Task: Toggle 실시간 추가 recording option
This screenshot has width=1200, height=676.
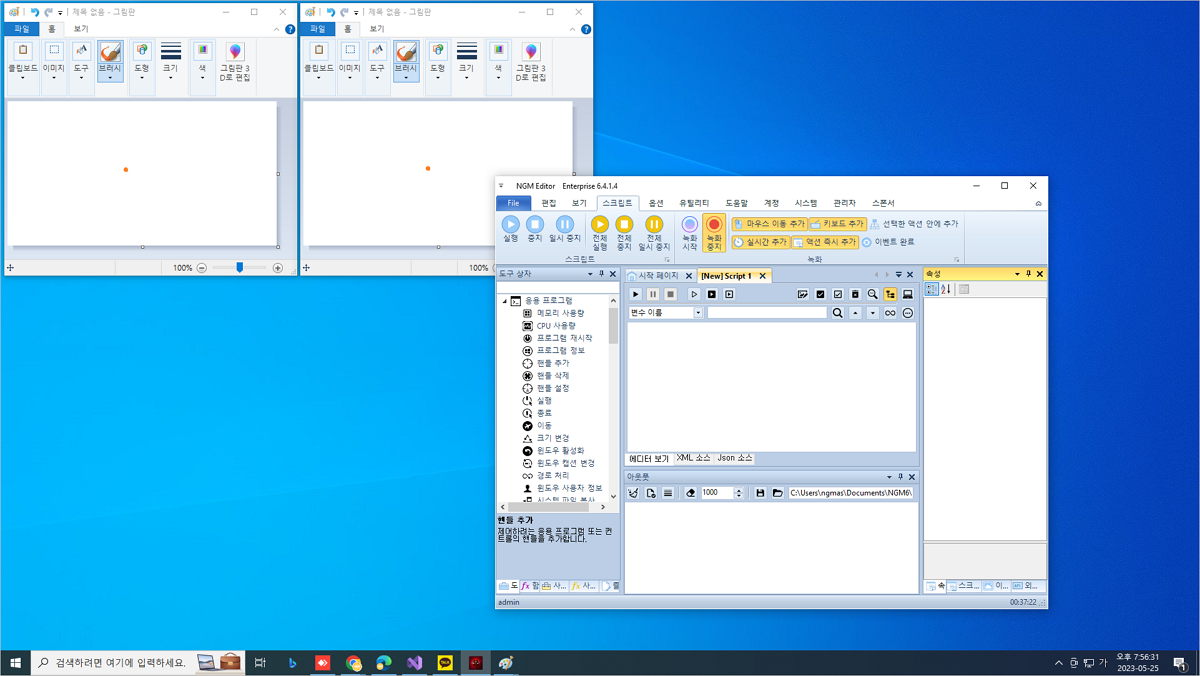Action: 760,242
